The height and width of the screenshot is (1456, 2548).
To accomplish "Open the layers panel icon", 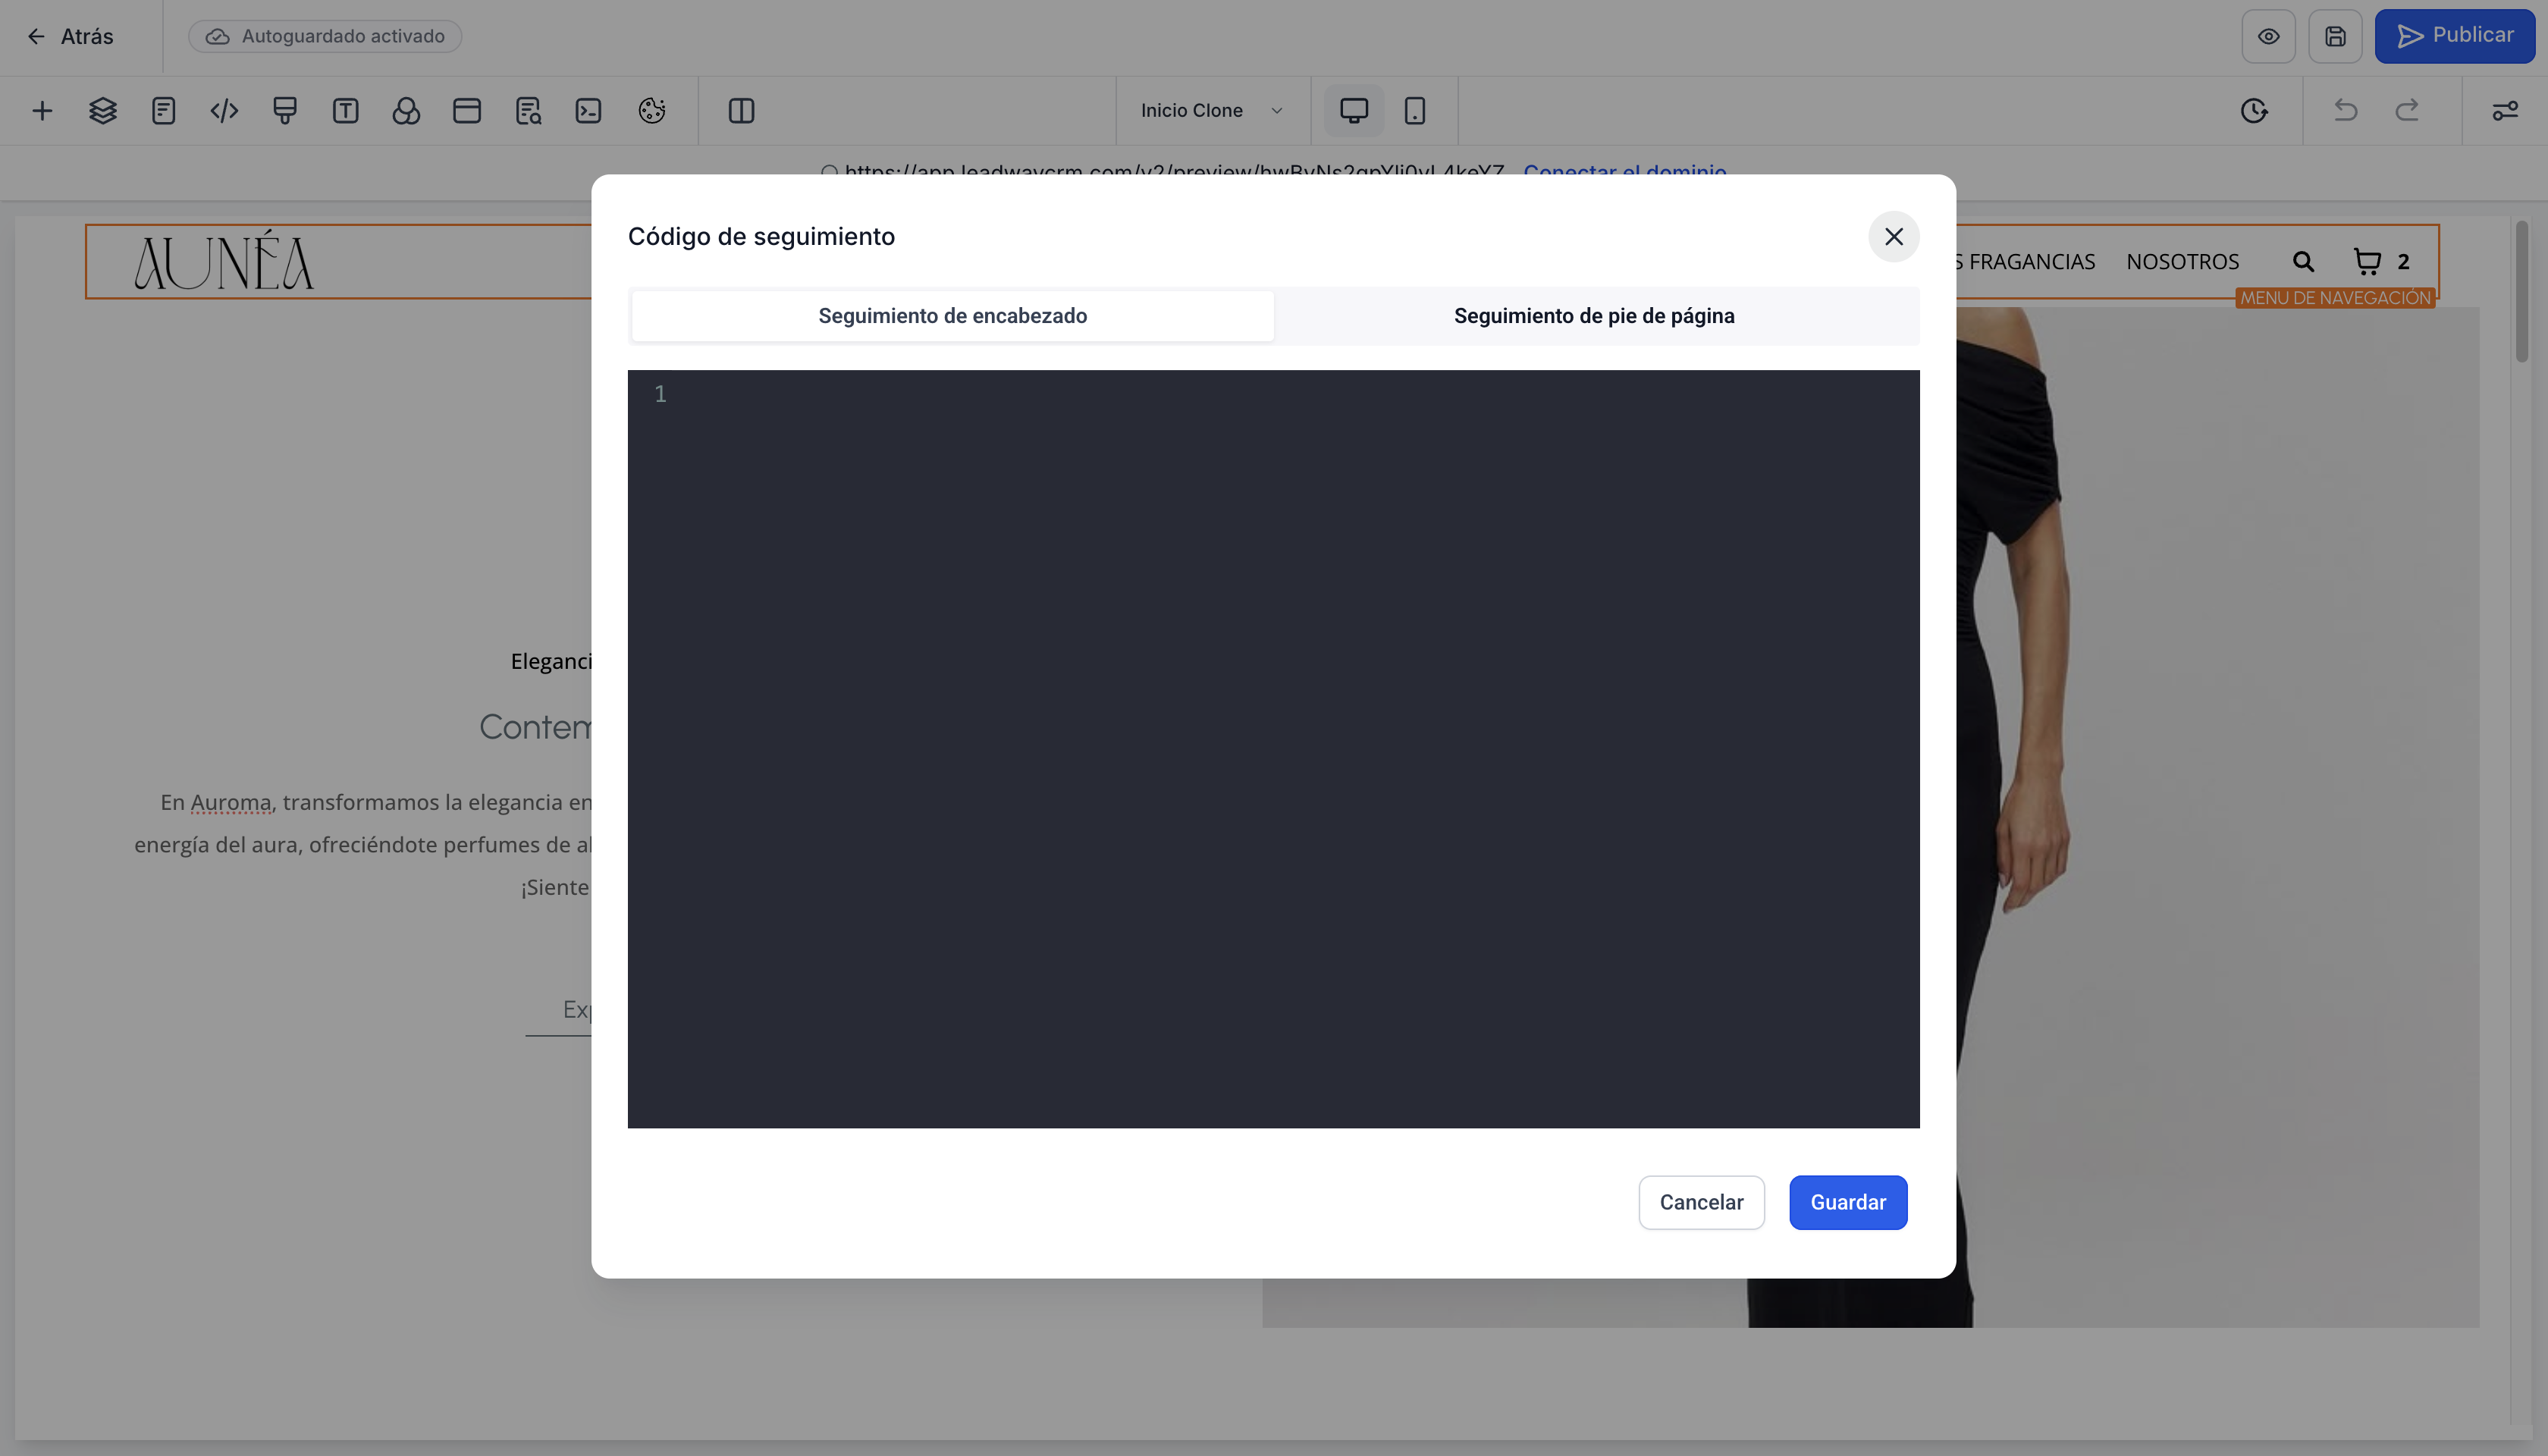I will click(x=103, y=110).
